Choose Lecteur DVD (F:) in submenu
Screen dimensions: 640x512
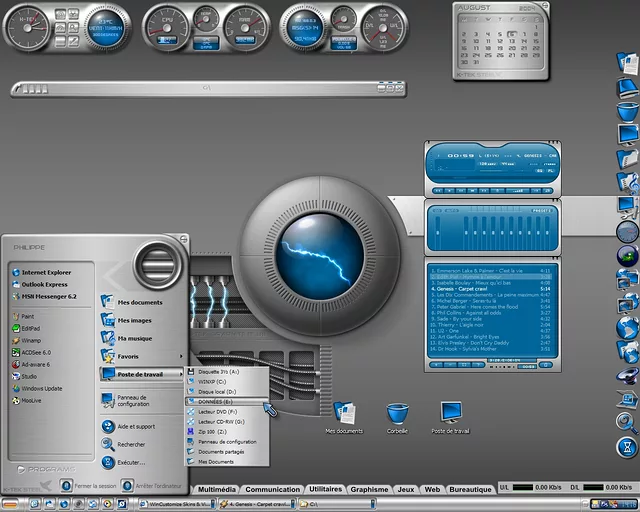(217, 411)
